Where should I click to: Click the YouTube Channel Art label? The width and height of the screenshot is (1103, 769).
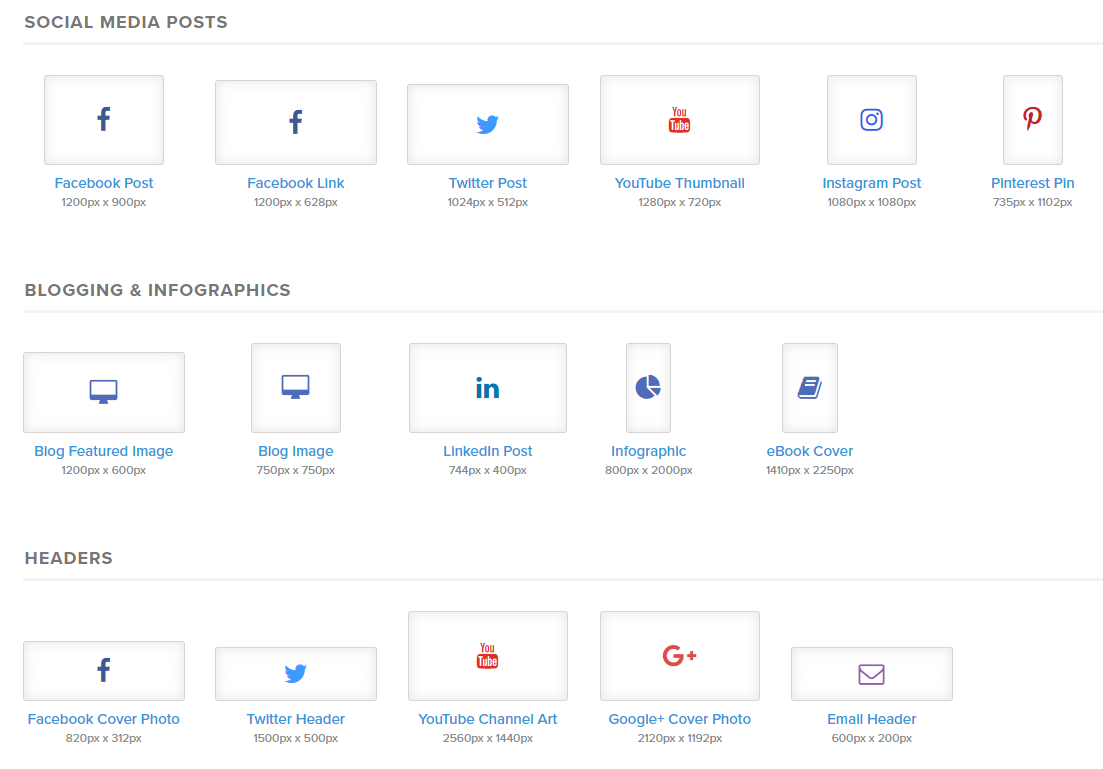[x=487, y=719]
